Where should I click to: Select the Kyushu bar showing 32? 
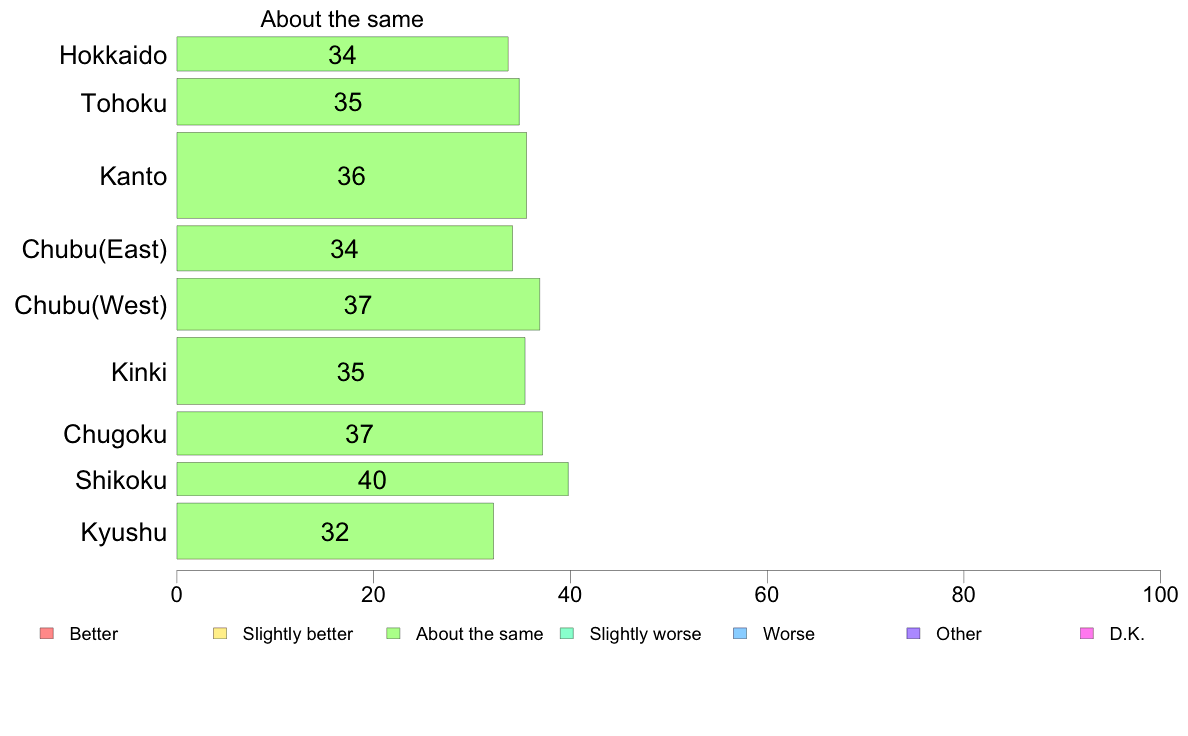click(335, 531)
